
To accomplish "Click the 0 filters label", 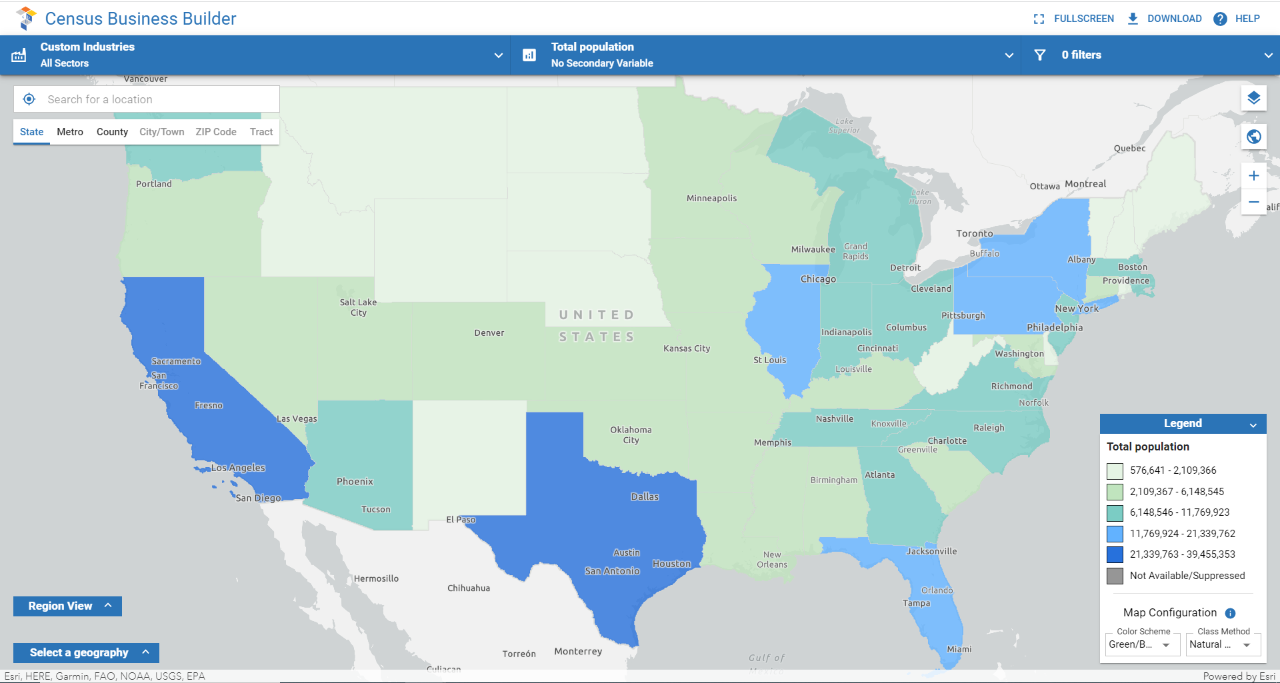I will pos(1081,55).
